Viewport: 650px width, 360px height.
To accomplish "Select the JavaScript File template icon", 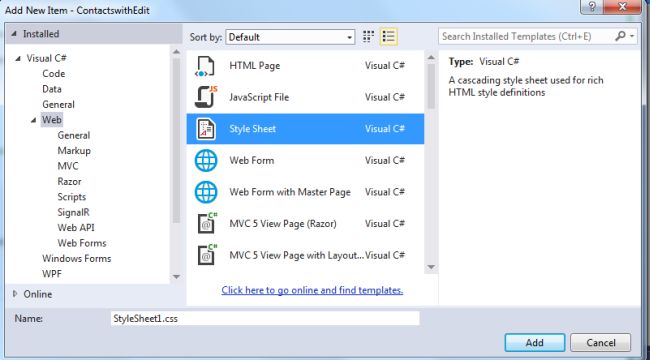I will click(x=206, y=97).
